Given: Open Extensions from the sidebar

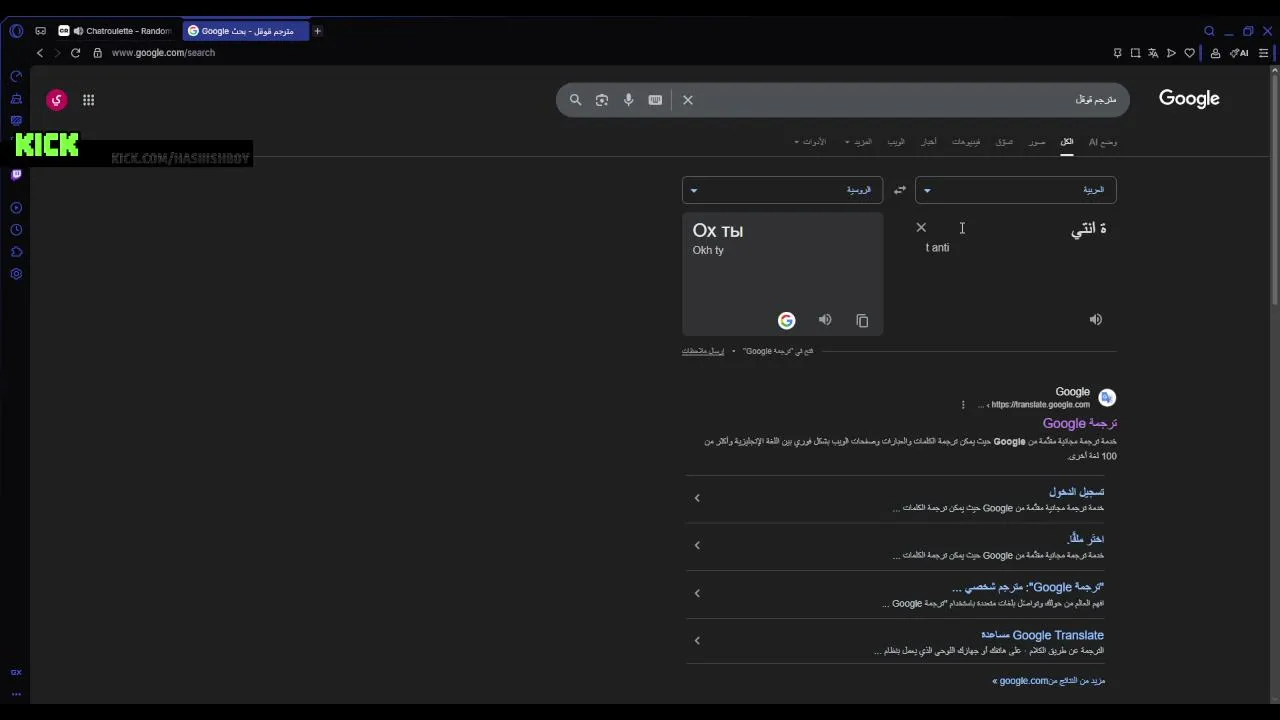Looking at the screenshot, I should tap(16, 252).
